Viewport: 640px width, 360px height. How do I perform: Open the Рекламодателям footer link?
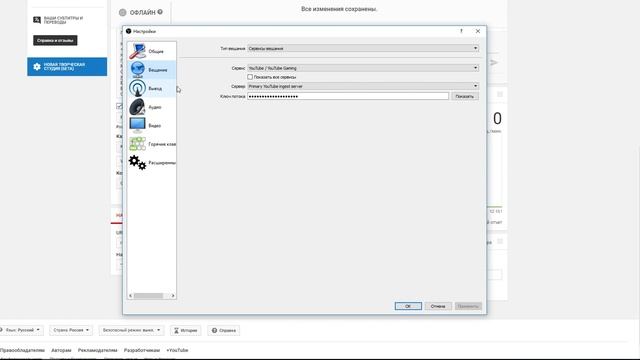[x=98, y=350]
